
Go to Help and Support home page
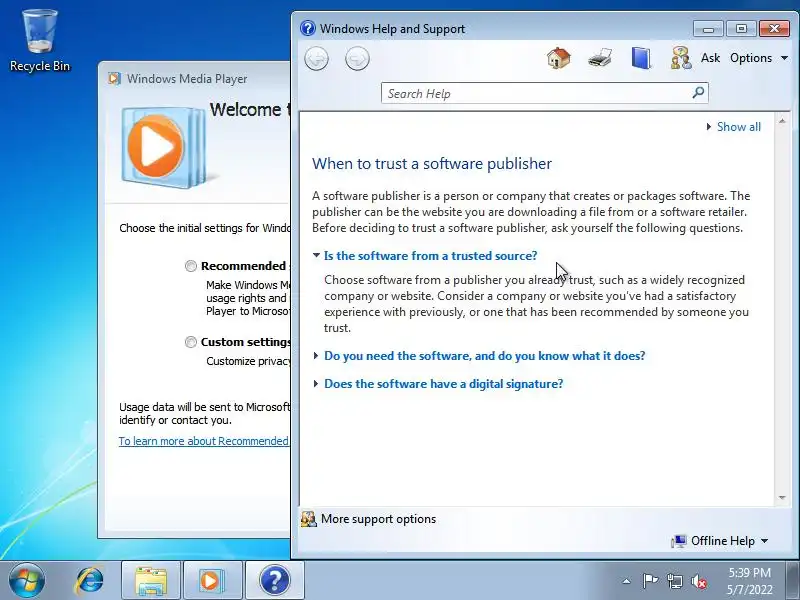point(559,58)
